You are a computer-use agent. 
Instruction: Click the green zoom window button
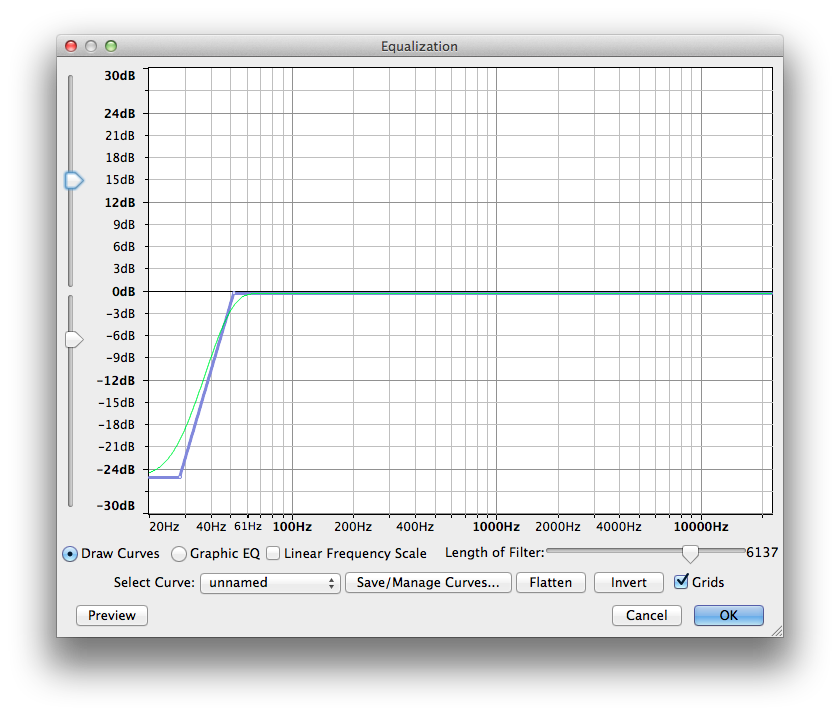pyautogui.click(x=111, y=46)
